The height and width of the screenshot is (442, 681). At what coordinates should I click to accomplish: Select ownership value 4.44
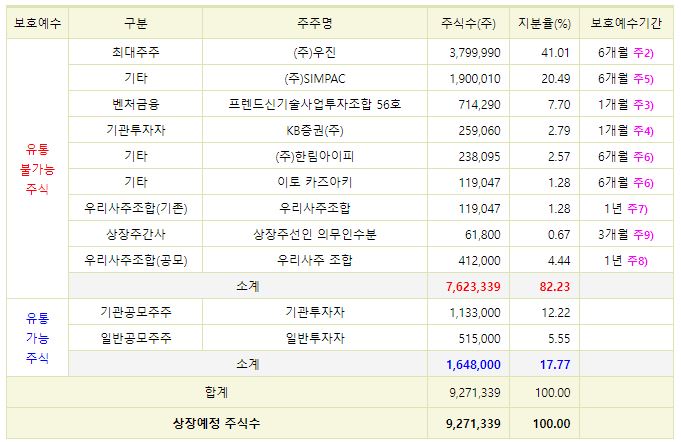point(559,261)
